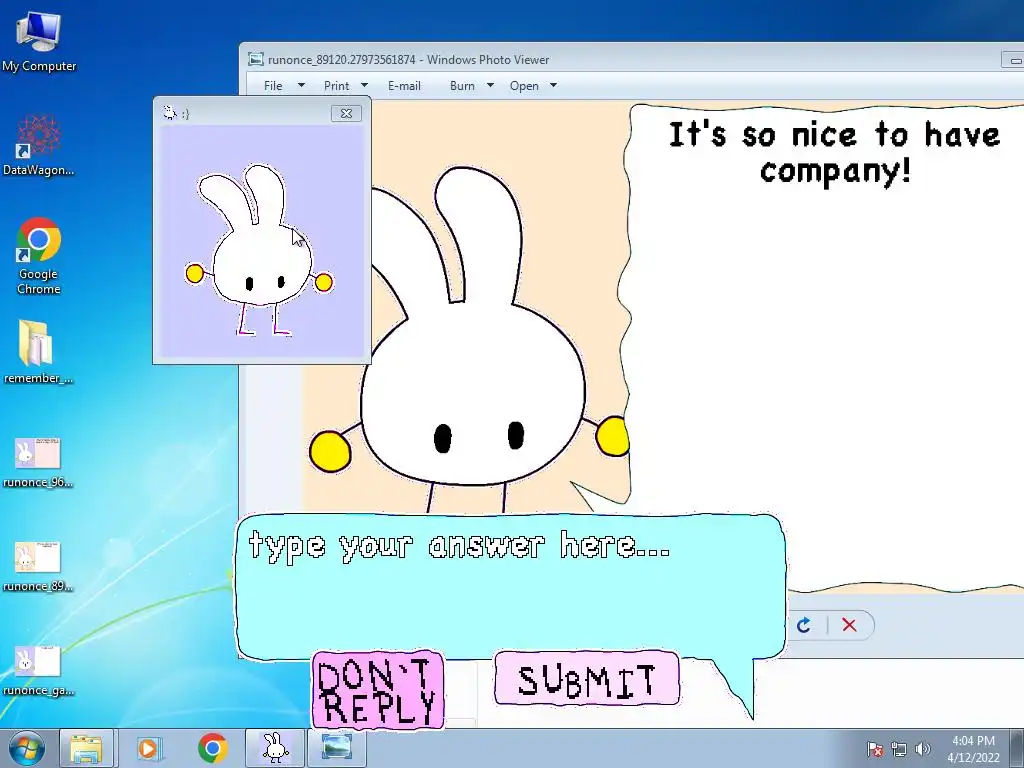Launch the Google Chrome desktop shortcut
This screenshot has width=1024, height=768.
pyautogui.click(x=39, y=255)
